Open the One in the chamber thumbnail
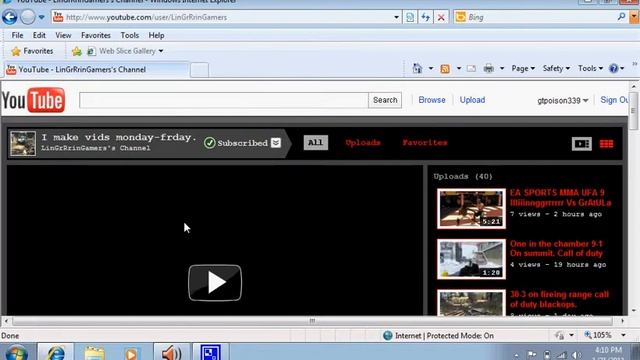 pyautogui.click(x=471, y=259)
